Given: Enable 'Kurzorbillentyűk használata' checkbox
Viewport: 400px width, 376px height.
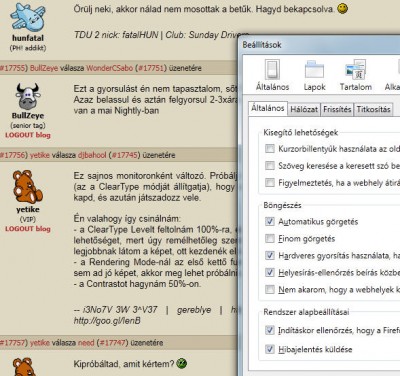Looking at the screenshot, I should tap(270, 148).
